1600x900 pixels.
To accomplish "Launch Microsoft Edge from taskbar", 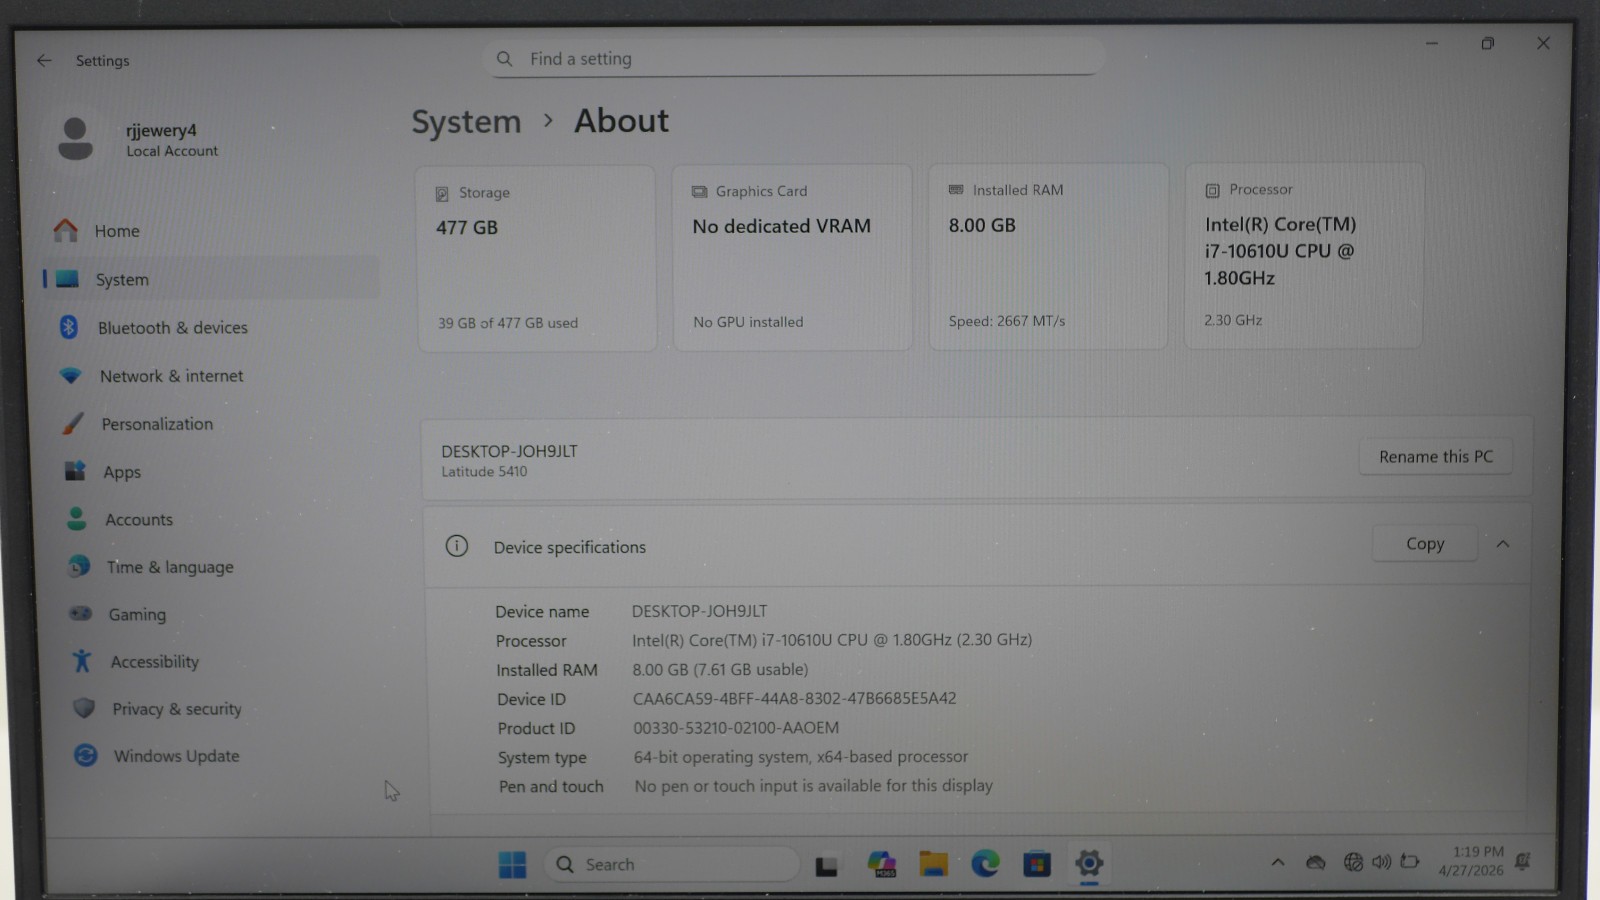I will pos(985,863).
